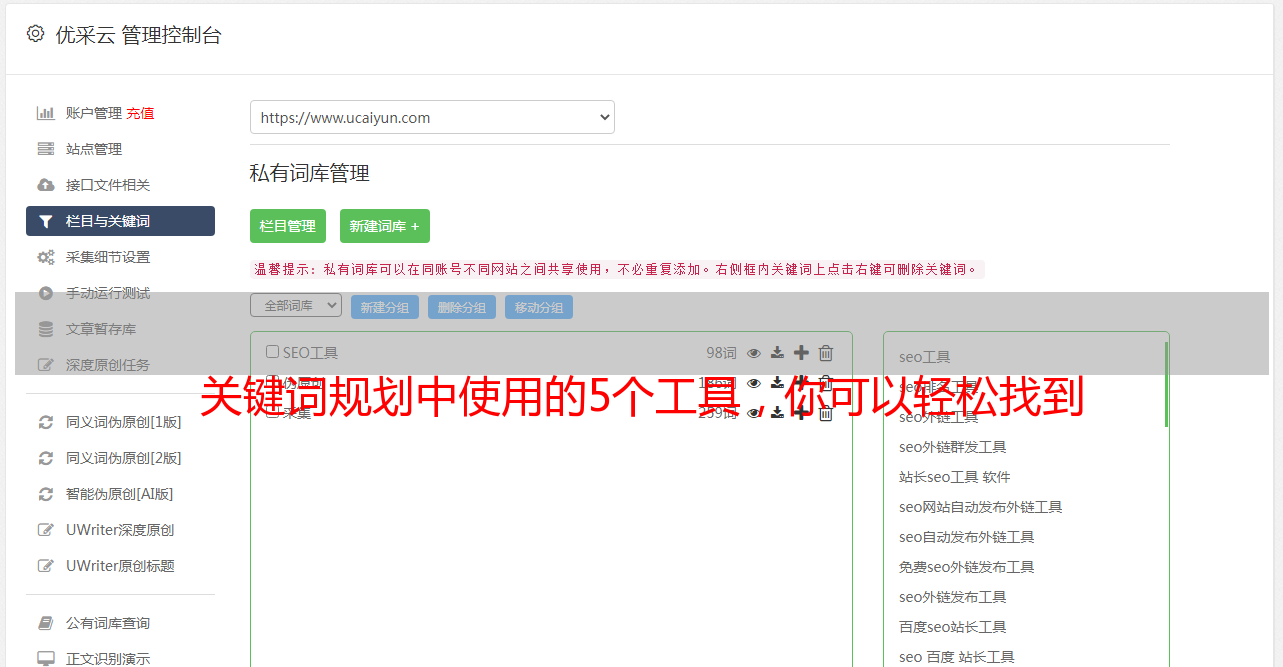Select keyword 百度seo站长工具
This screenshot has width=1283, height=667.
[x=953, y=627]
